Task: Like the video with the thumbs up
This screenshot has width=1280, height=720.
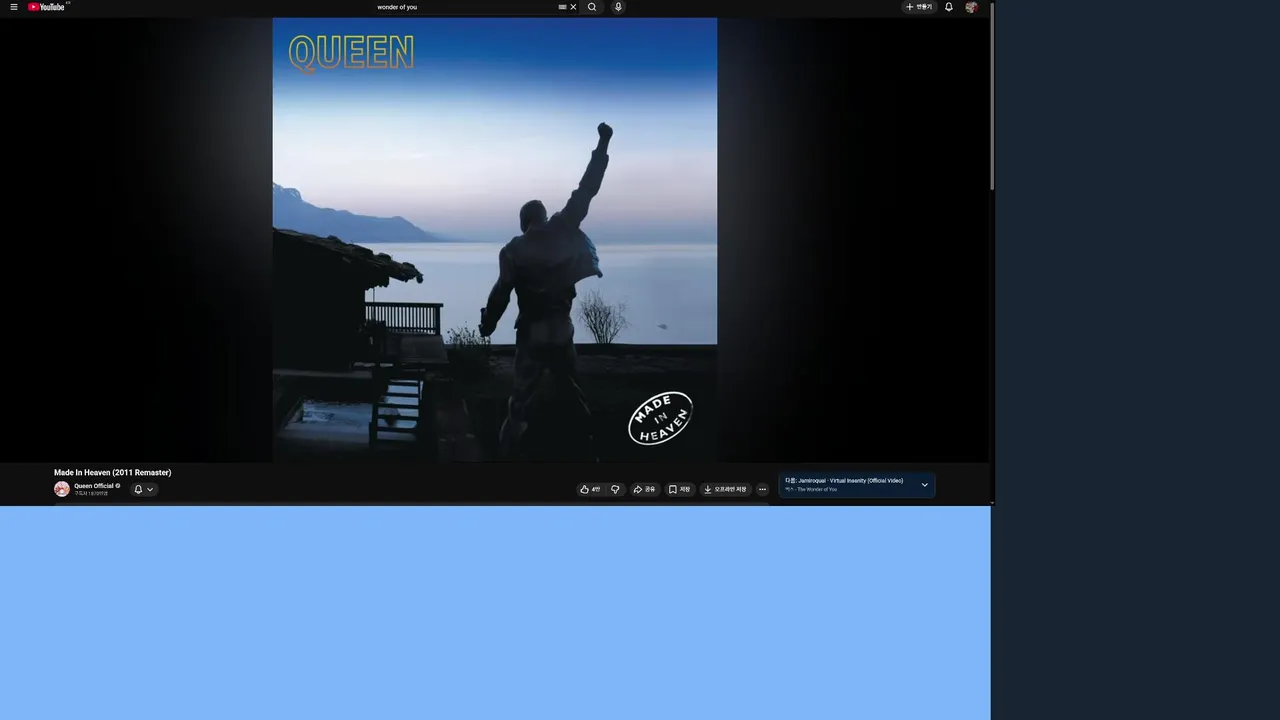Action: [590, 489]
